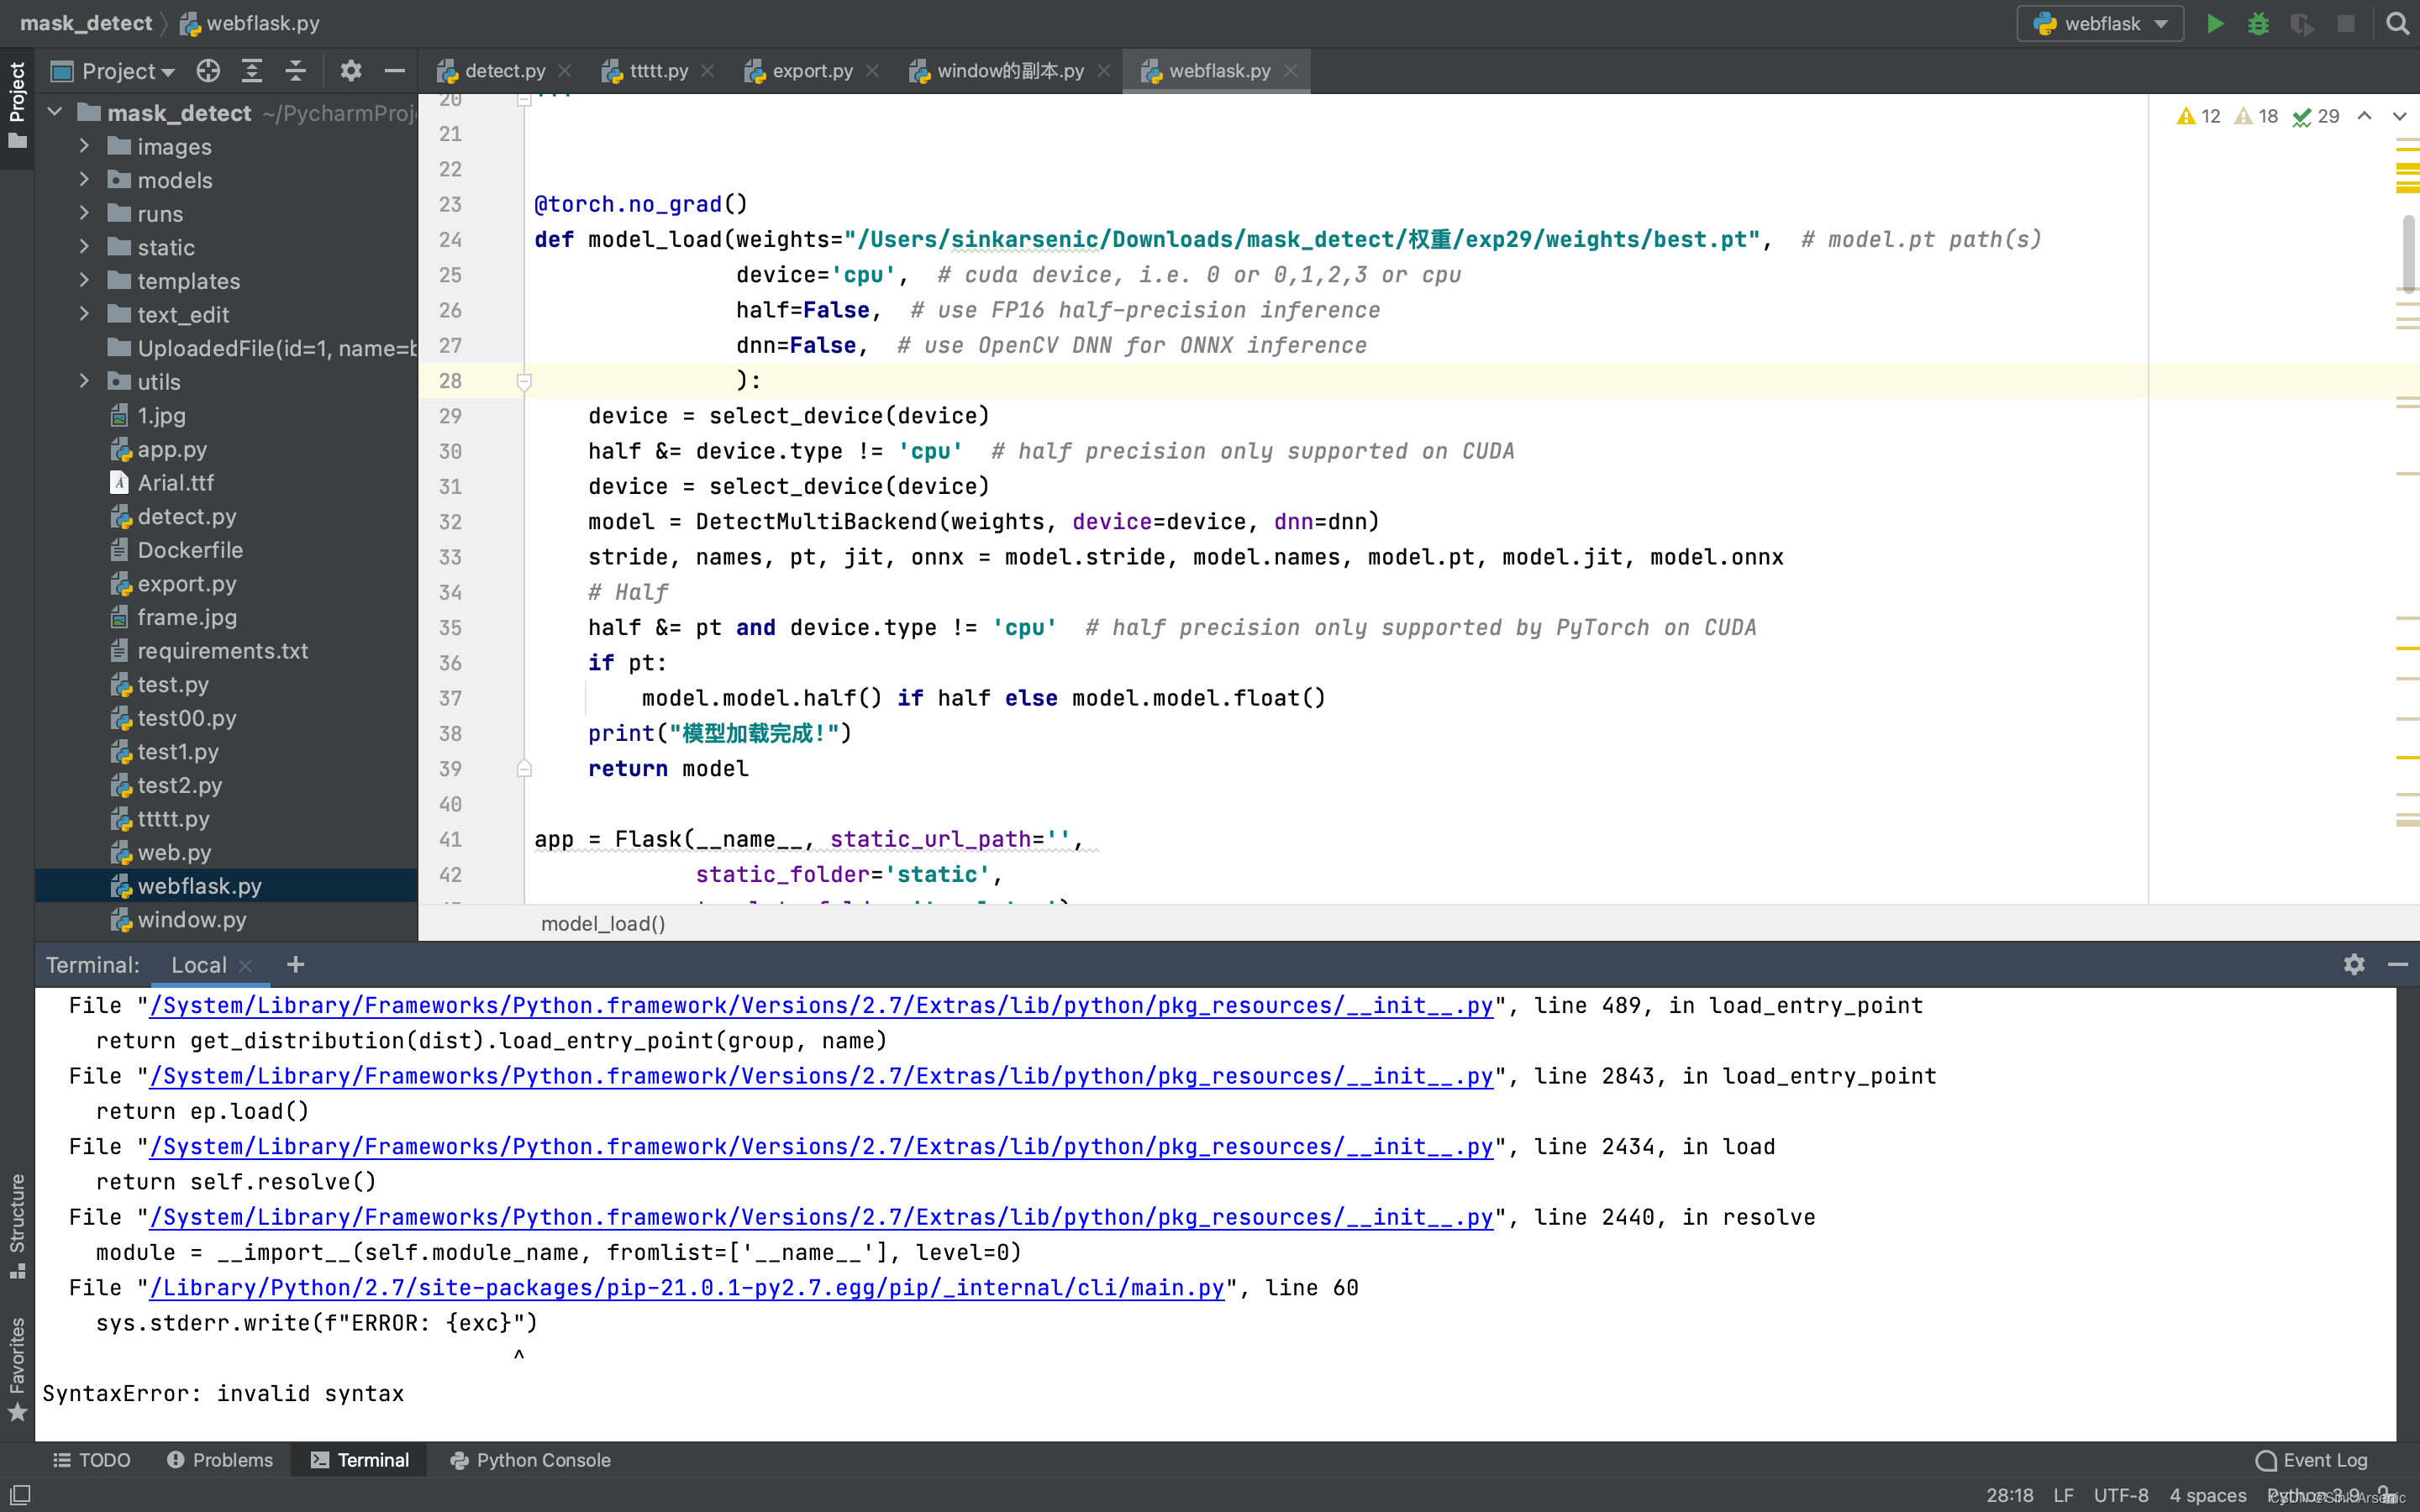Viewport: 2420px width, 1512px height.
Task: Click the stop process square icon
Action: tap(2346, 23)
